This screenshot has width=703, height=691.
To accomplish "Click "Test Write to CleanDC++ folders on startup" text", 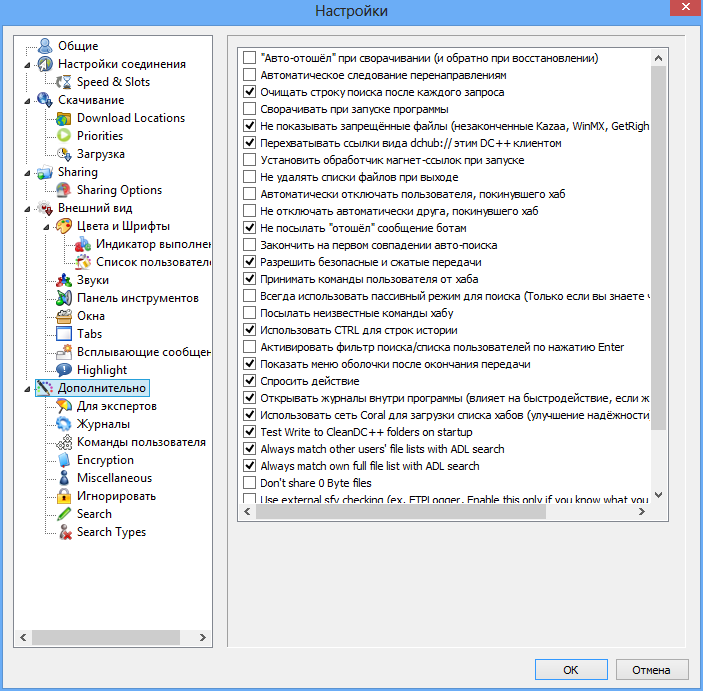I will [366, 432].
